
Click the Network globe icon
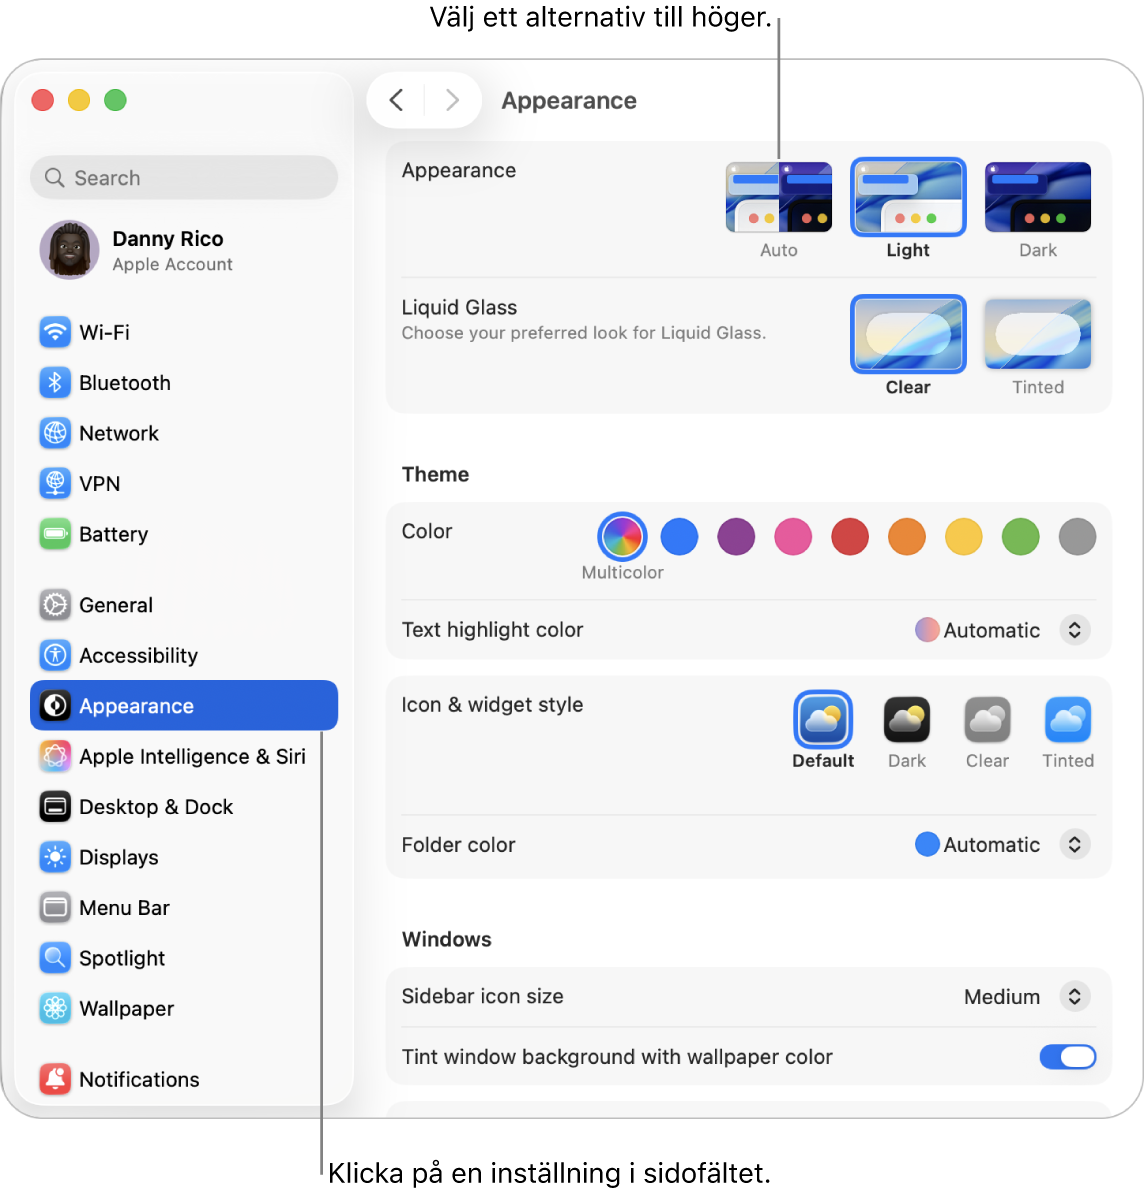pos(55,433)
